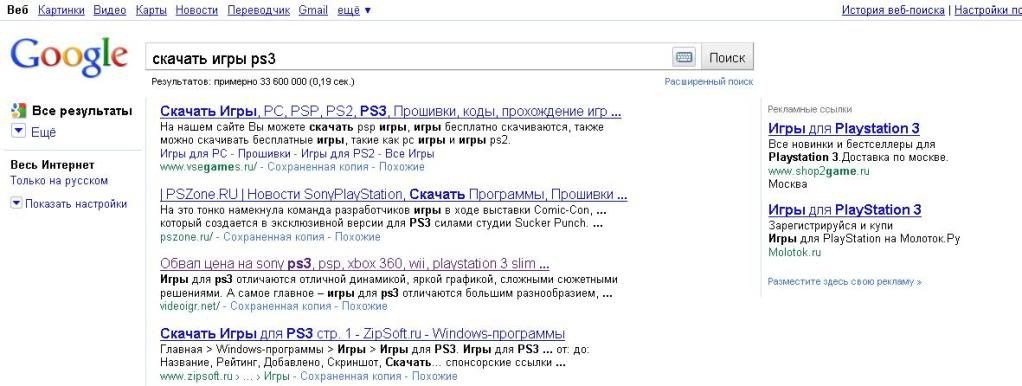Screen dimensions: 1022x386
Task: Select the 'Веб' top bar item
Action: pos(17,10)
